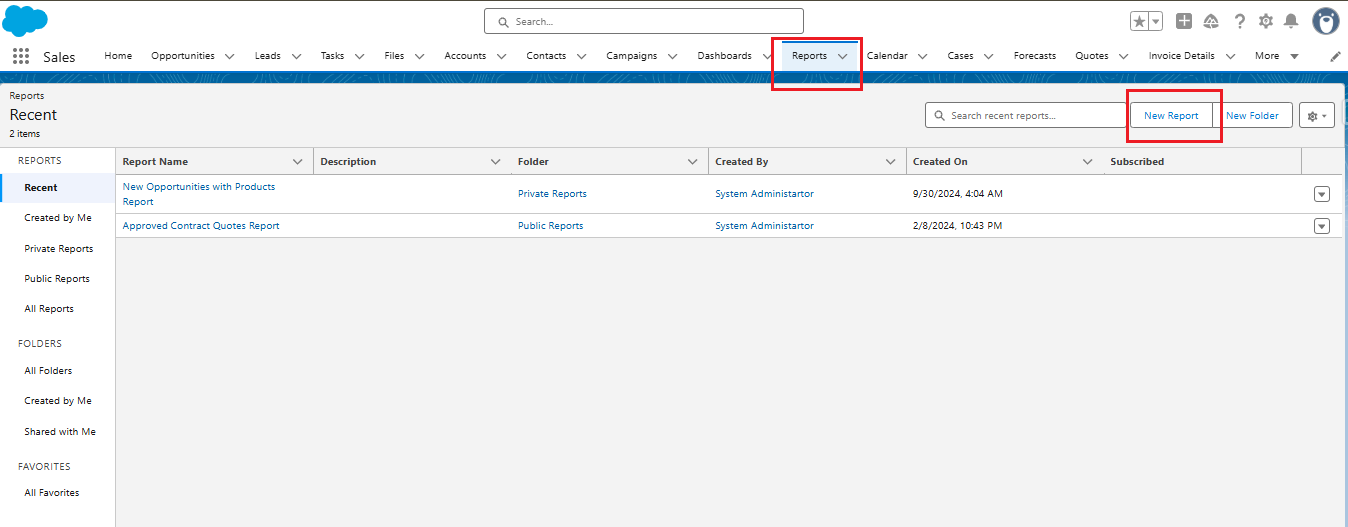Open user profile avatar menu
Image resolution: width=1348 pixels, height=527 pixels.
click(1325, 21)
